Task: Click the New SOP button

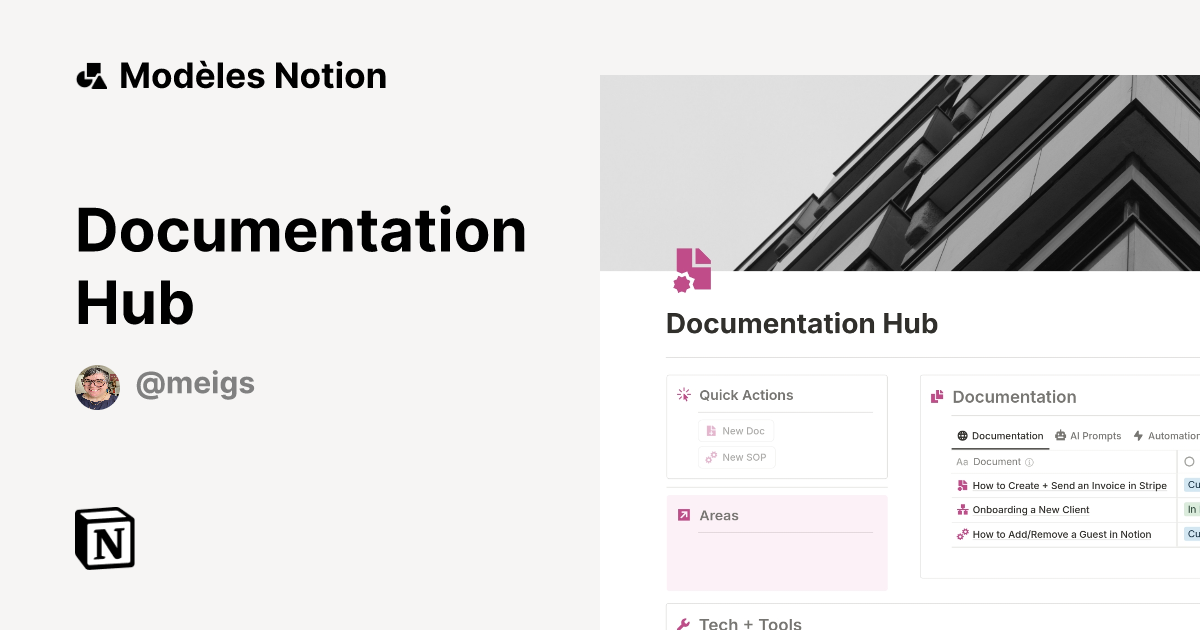Action: click(x=737, y=457)
